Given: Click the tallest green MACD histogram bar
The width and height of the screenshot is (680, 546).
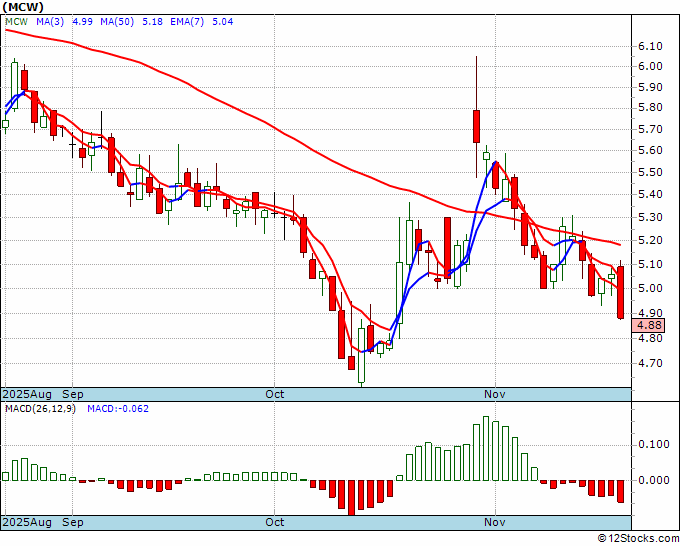Looking at the screenshot, I should (486, 449).
